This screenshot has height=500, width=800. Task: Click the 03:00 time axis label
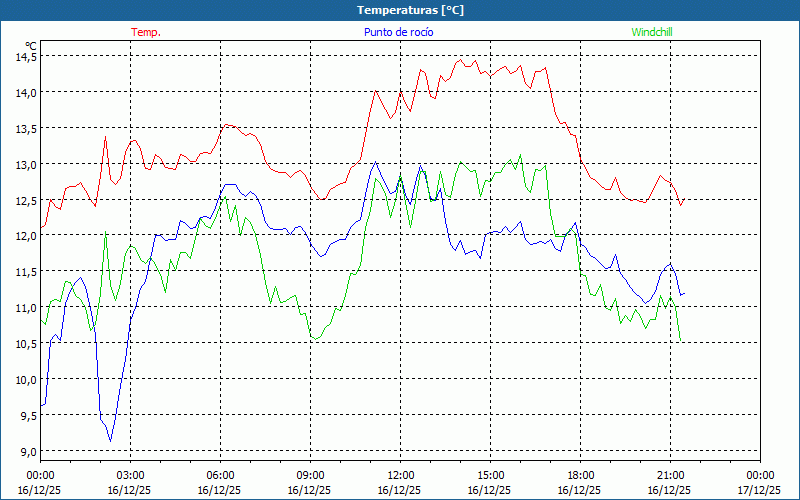pyautogui.click(x=130, y=475)
